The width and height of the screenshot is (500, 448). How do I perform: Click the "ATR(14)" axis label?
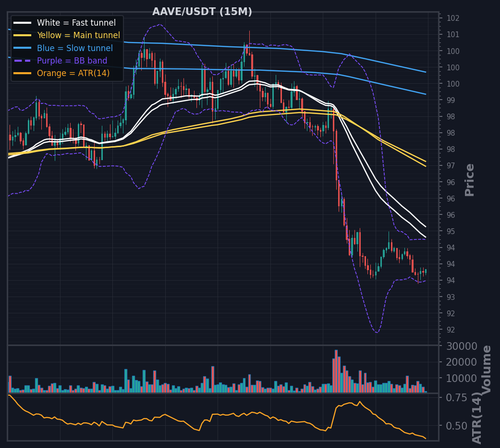[x=477, y=418]
